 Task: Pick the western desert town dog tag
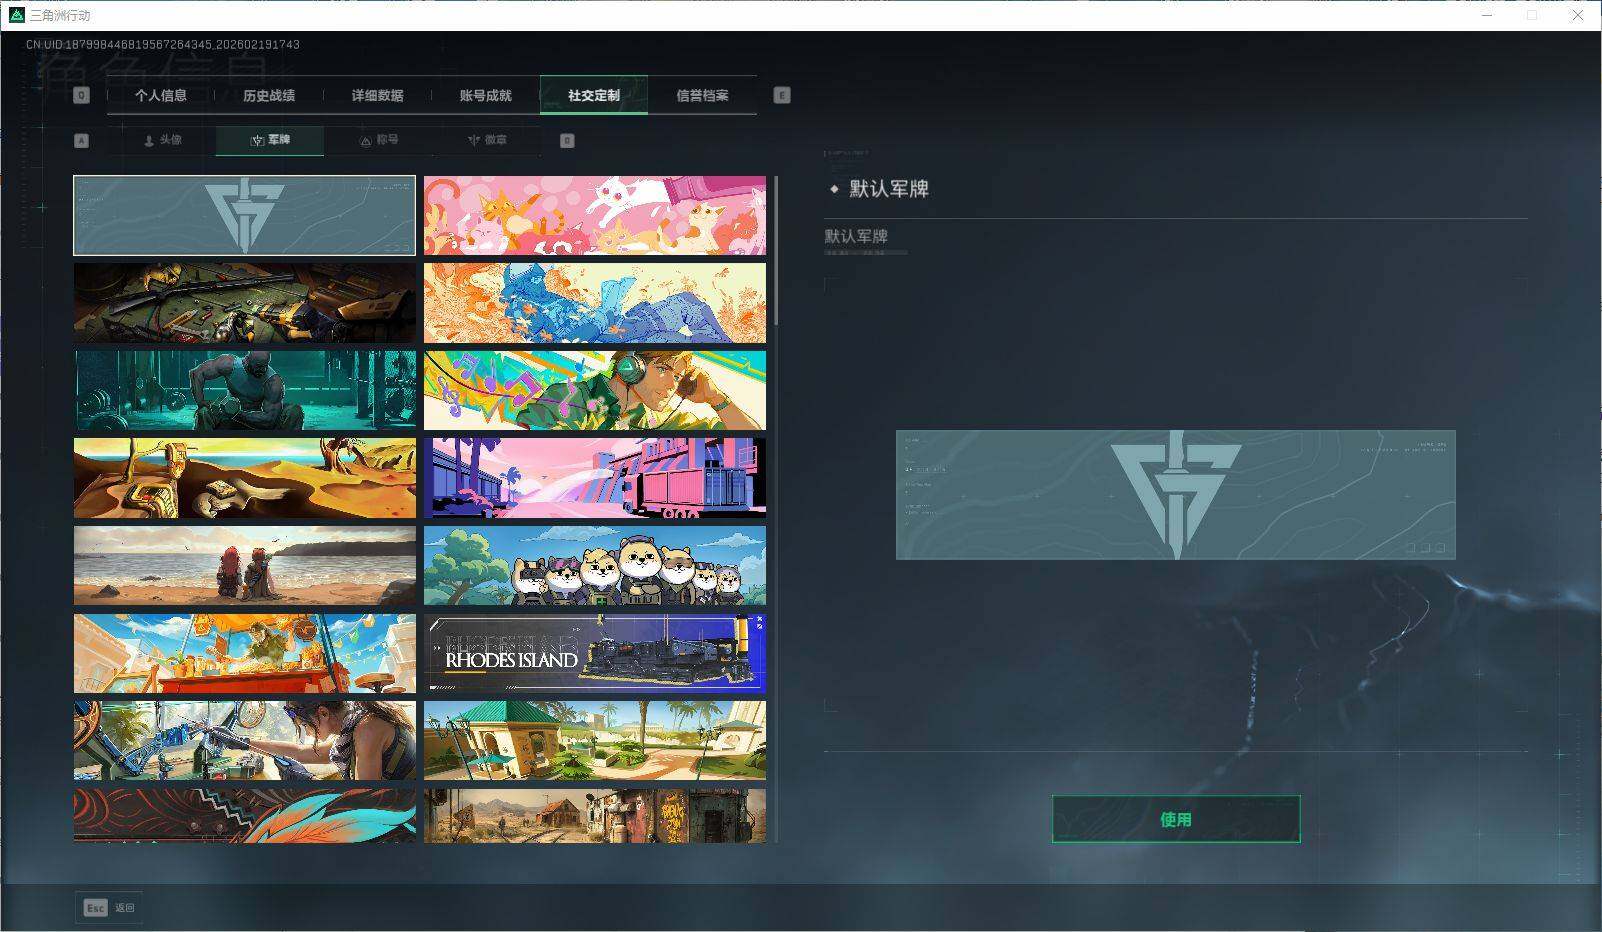point(595,816)
